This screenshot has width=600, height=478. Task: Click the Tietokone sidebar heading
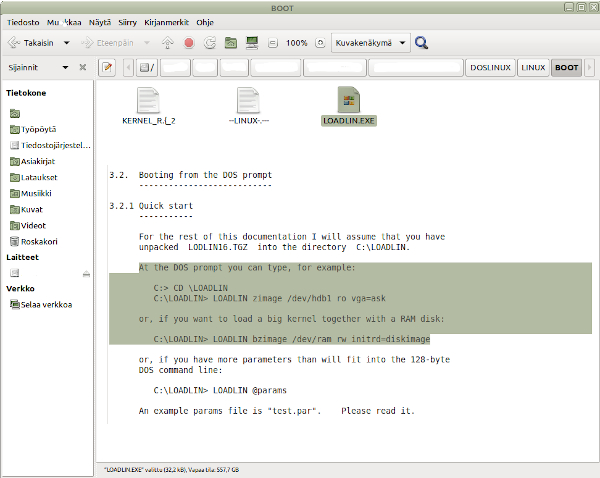[26, 93]
